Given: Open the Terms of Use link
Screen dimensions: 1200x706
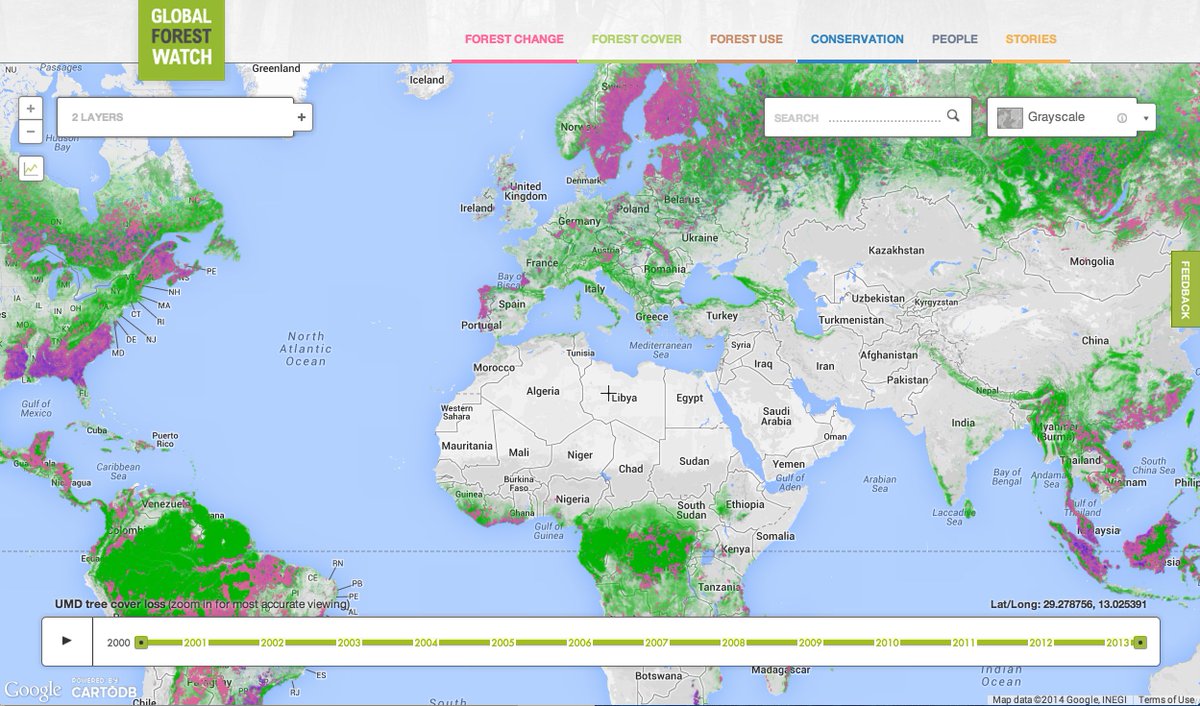Looking at the screenshot, I should (1165, 700).
